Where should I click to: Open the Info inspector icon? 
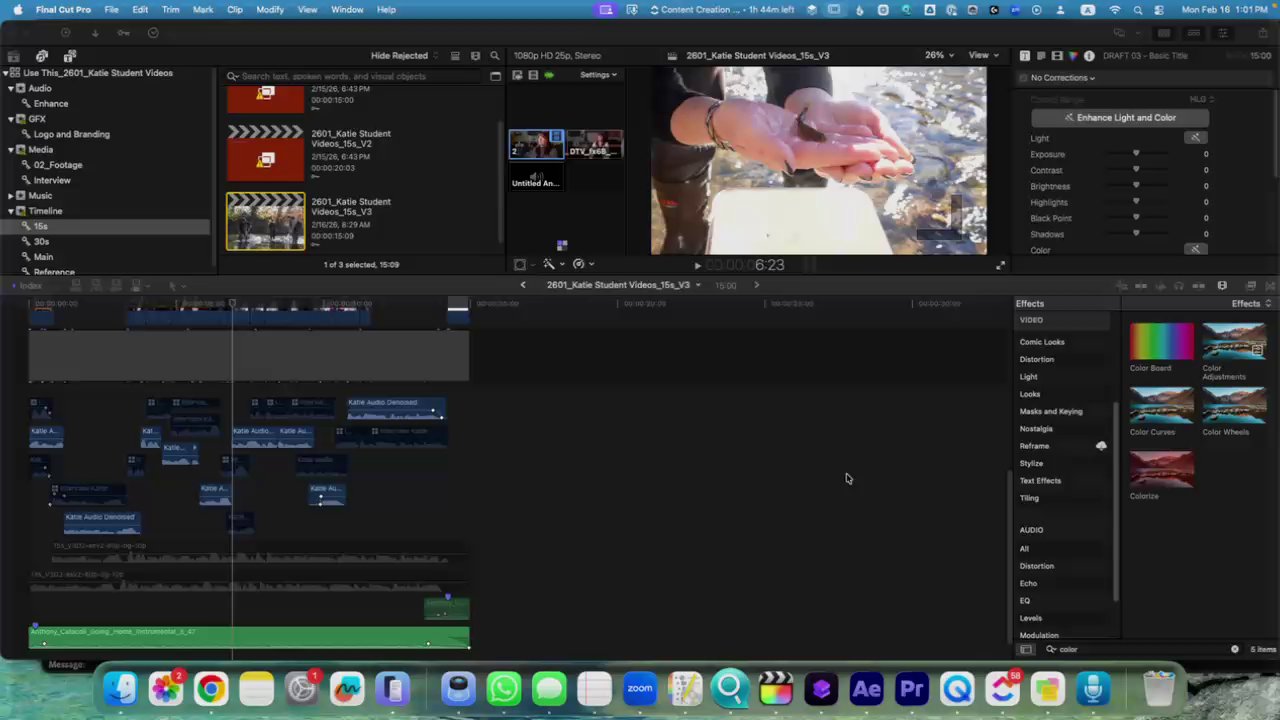pos(1089,56)
